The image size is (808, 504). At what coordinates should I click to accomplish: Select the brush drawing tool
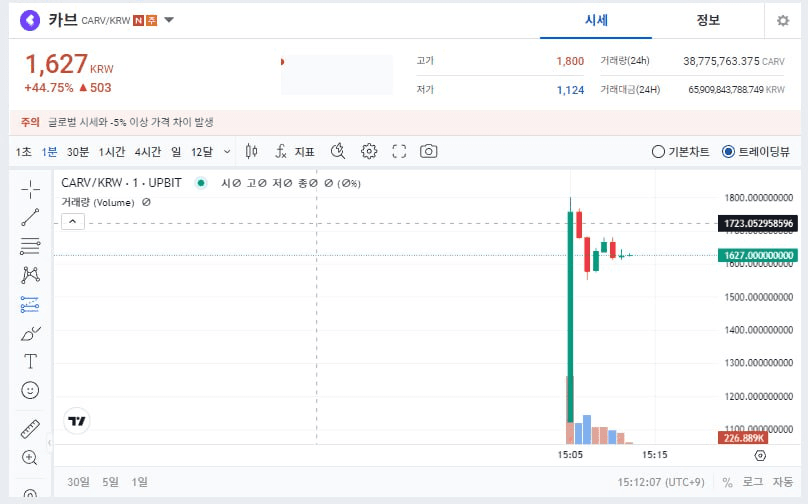pos(30,333)
